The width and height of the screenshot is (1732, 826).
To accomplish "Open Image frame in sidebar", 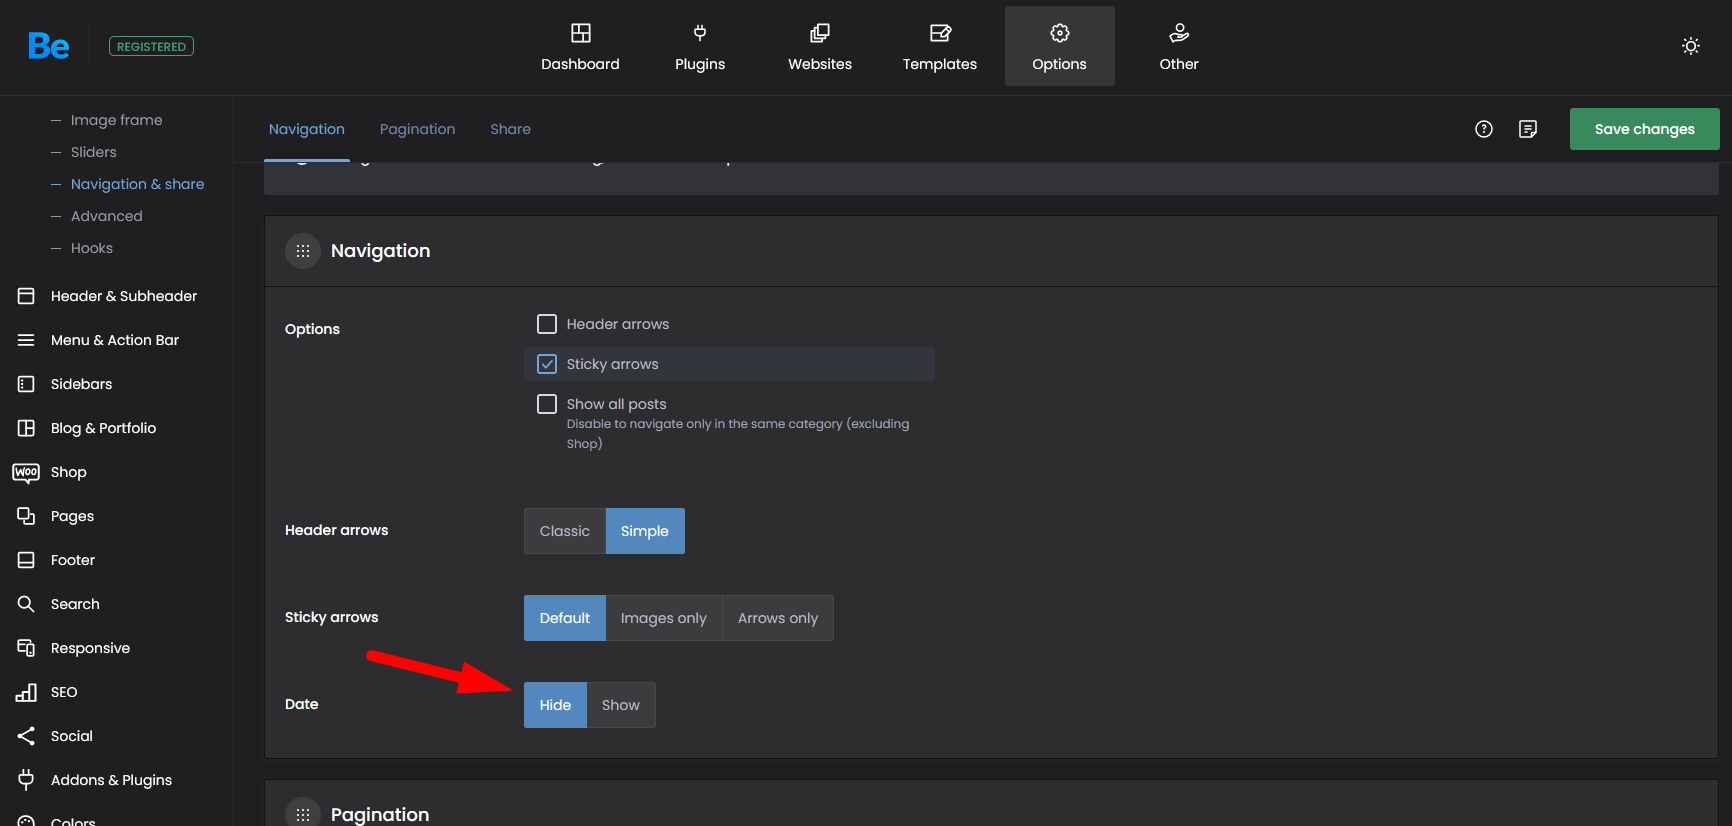I will [x=117, y=120].
